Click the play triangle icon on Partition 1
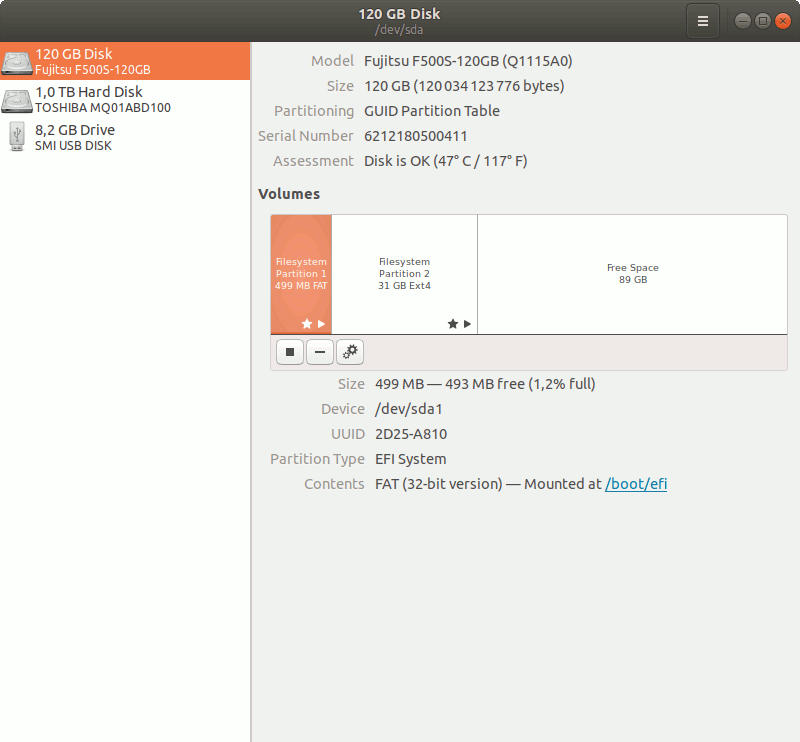The image size is (800, 742). pyautogui.click(x=321, y=324)
